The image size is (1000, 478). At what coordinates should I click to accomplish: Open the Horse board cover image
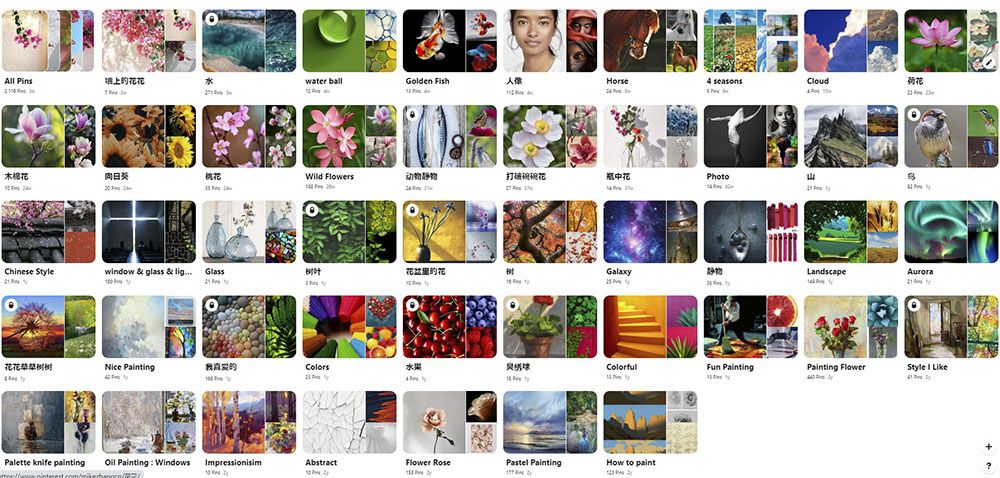[x=650, y=41]
